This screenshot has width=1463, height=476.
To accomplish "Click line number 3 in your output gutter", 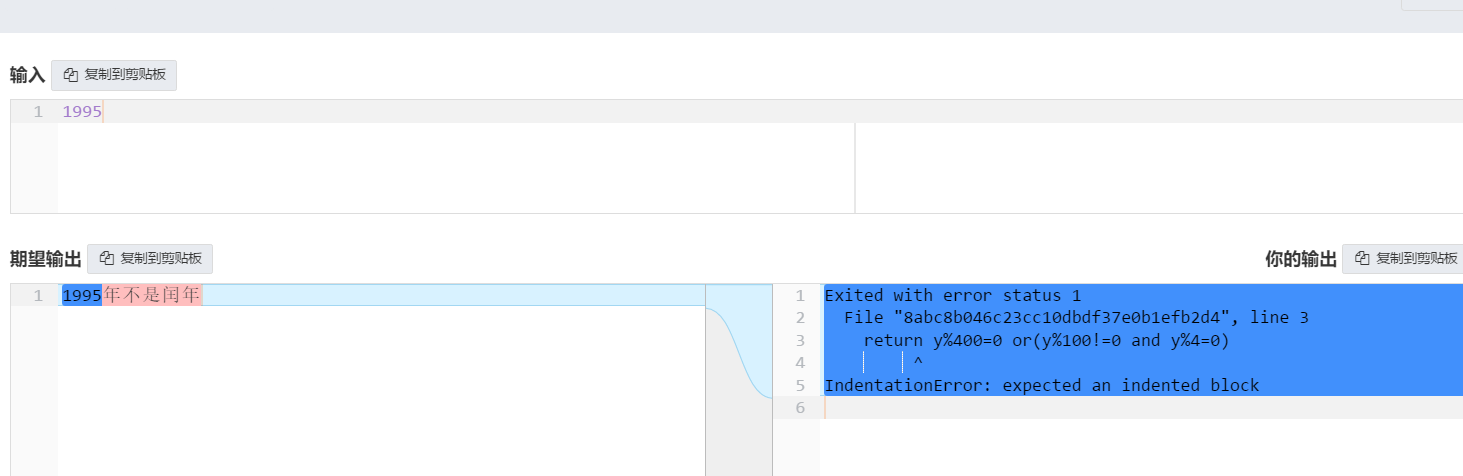I will 800,340.
